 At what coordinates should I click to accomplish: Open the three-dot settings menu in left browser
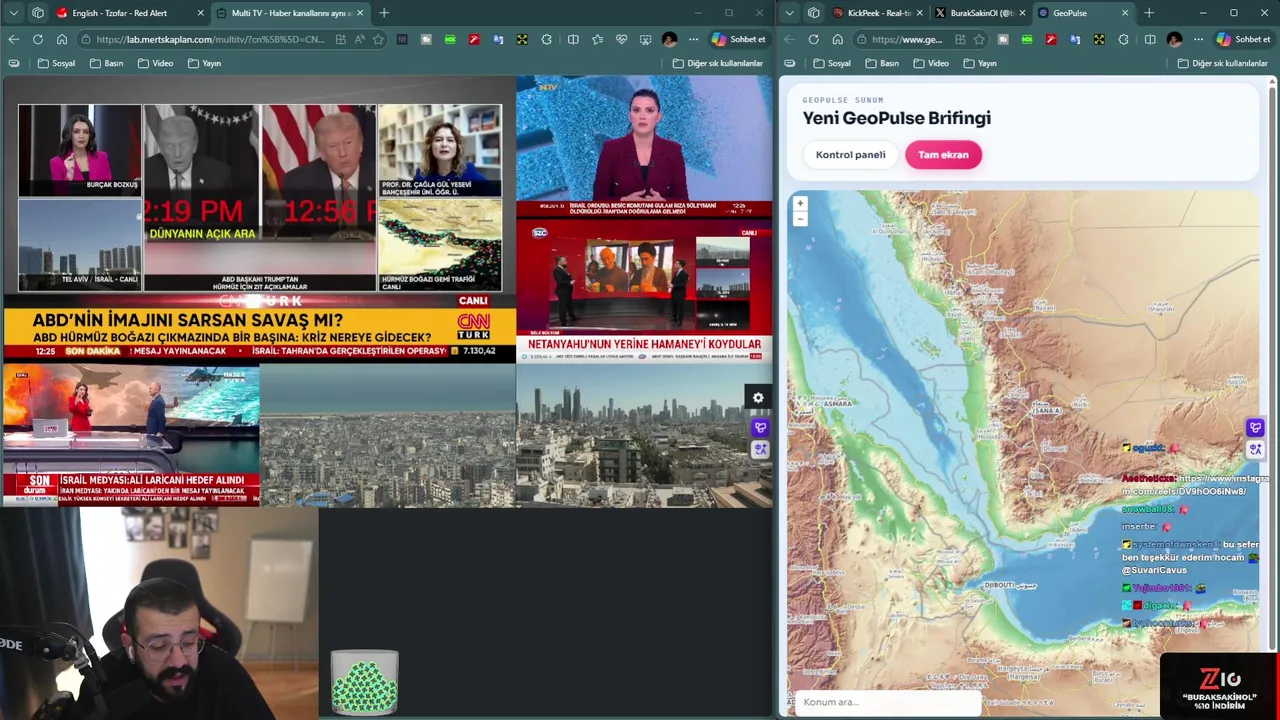tap(693, 39)
